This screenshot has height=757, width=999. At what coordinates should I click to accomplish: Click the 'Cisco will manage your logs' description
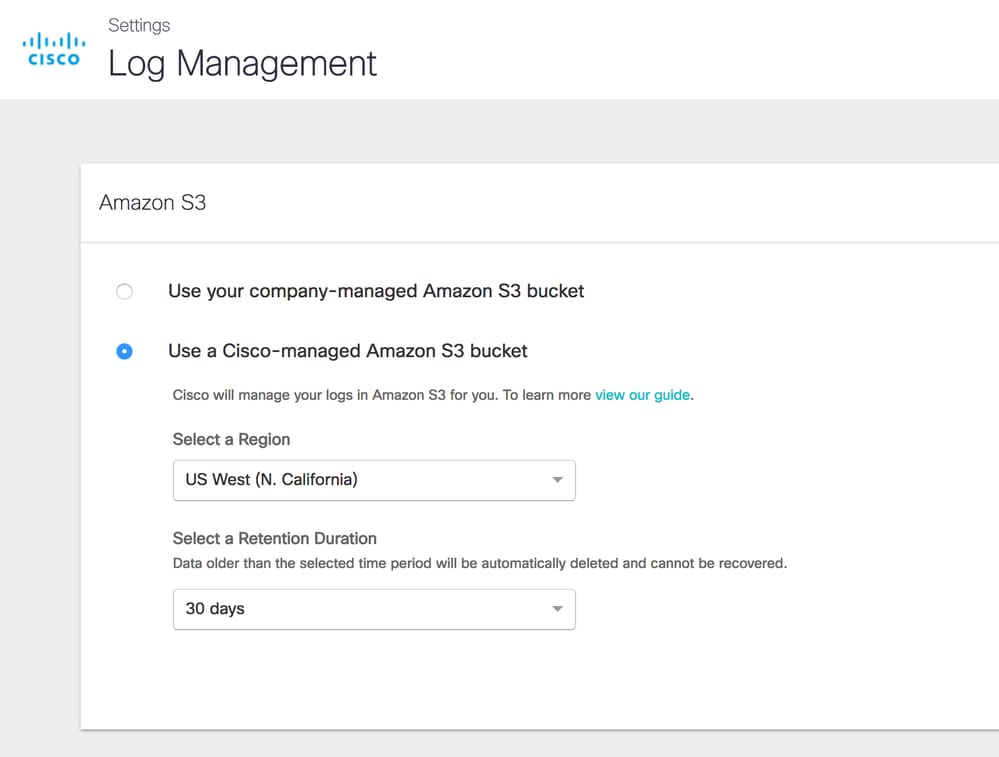[382, 395]
